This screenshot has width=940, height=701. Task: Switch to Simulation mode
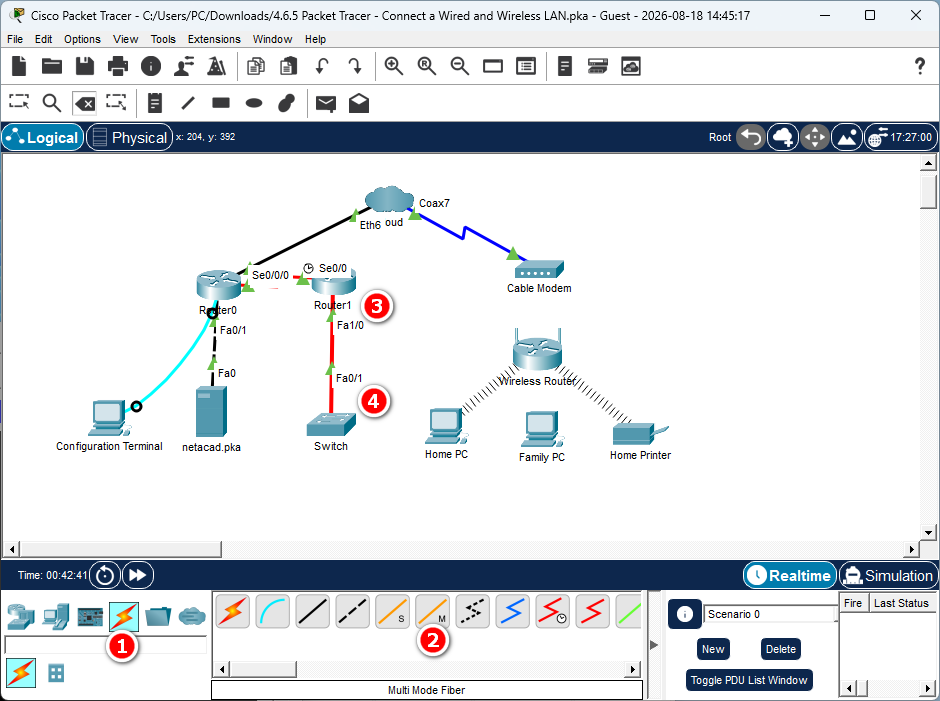pyautogui.click(x=888, y=576)
